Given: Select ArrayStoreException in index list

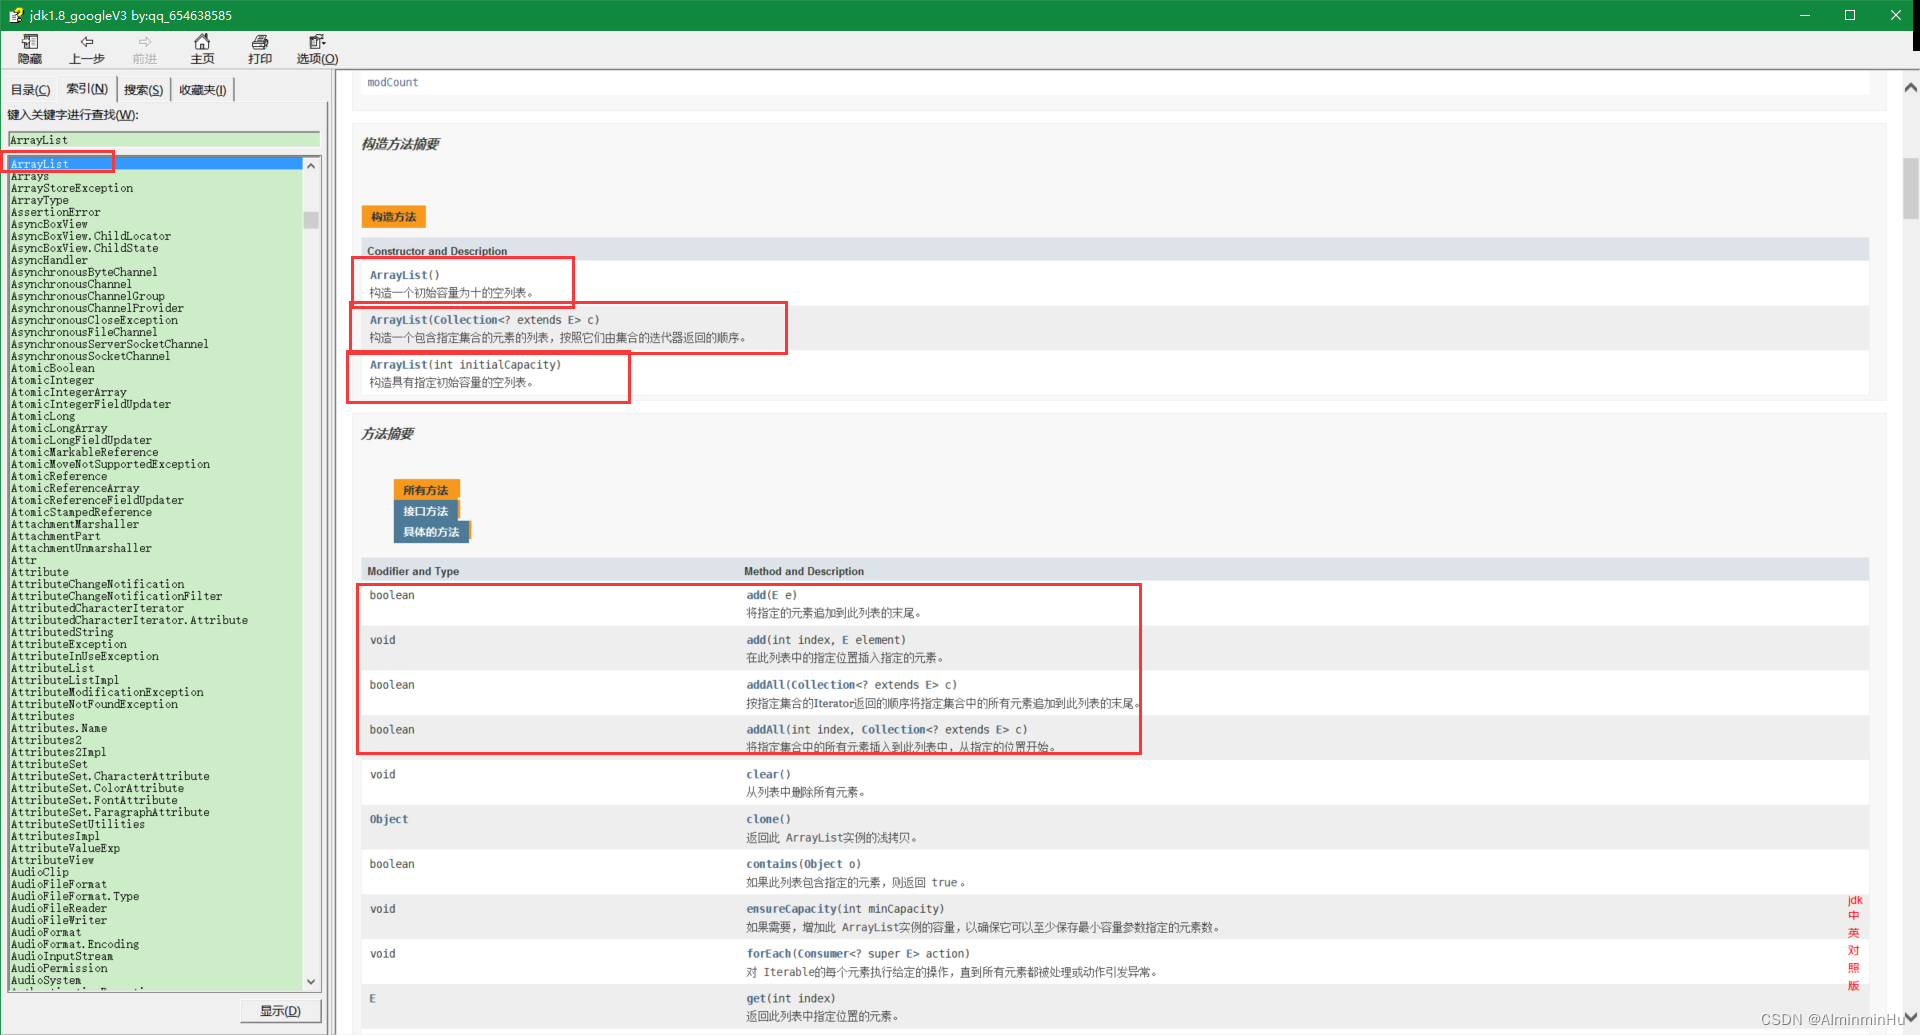Looking at the screenshot, I should 72,188.
